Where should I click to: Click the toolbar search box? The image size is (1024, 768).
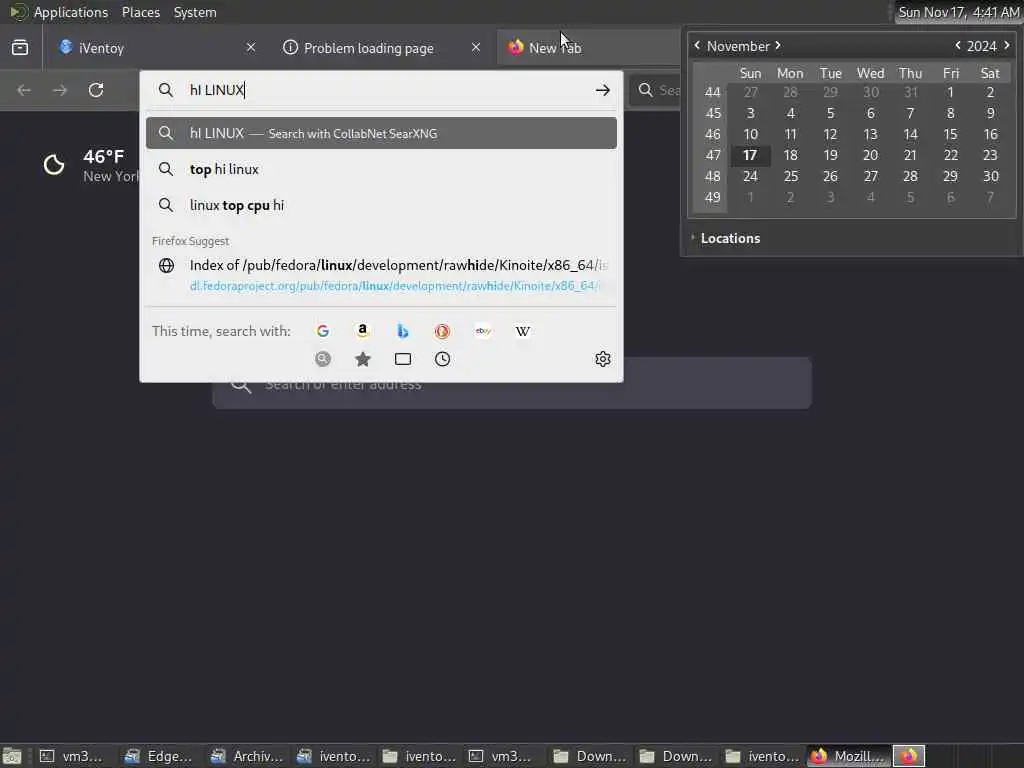pos(656,90)
